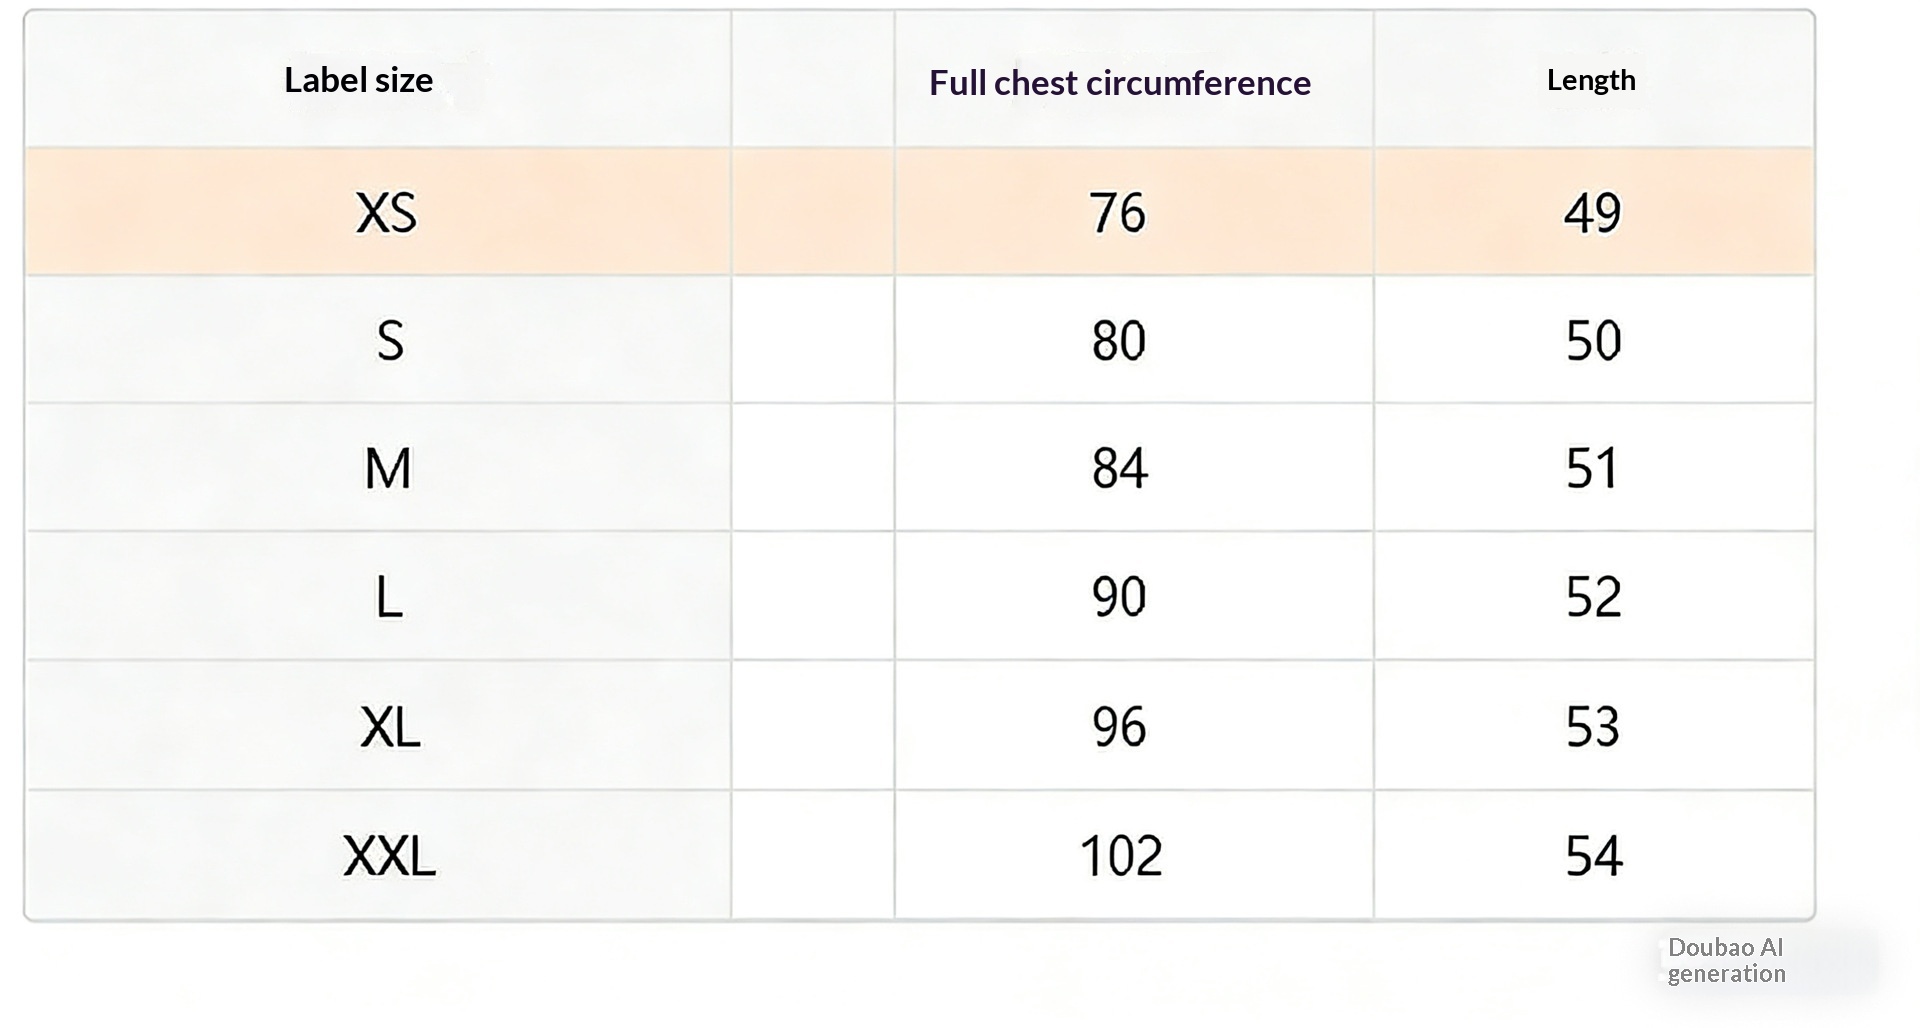Click the S size label cell
The image size is (1920, 1028).
click(390, 341)
